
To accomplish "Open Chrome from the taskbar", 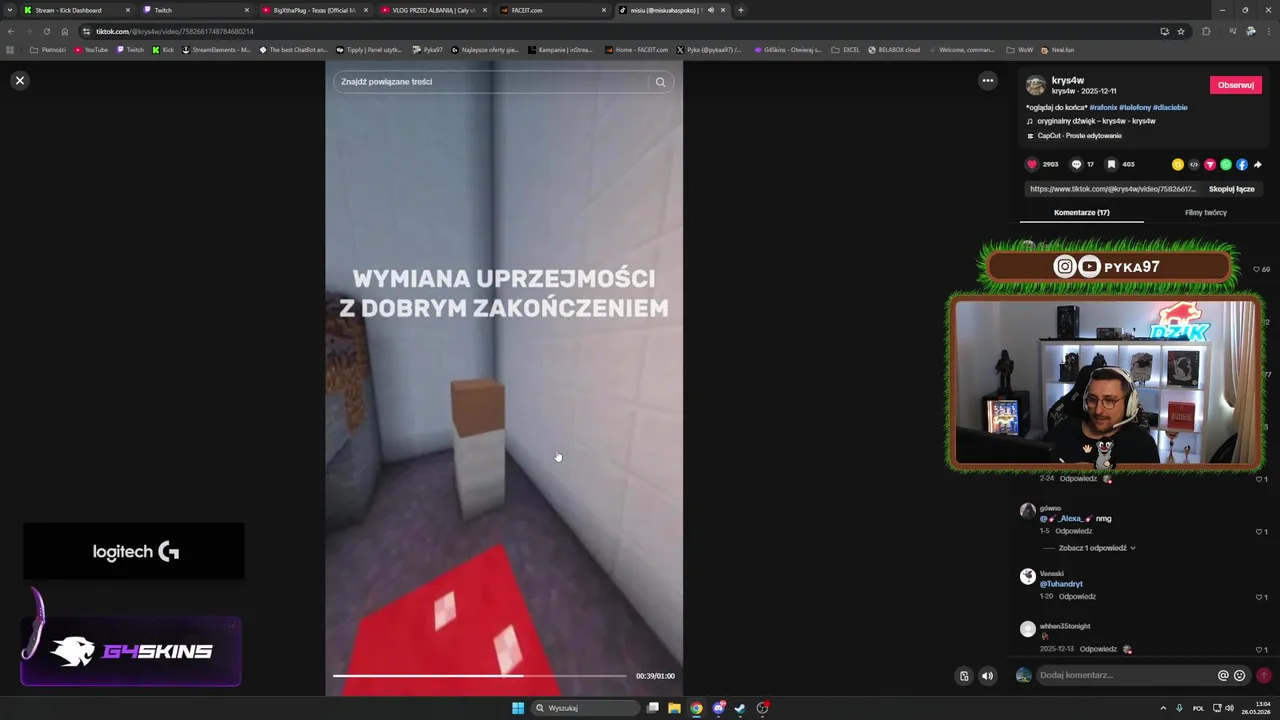I will point(696,708).
